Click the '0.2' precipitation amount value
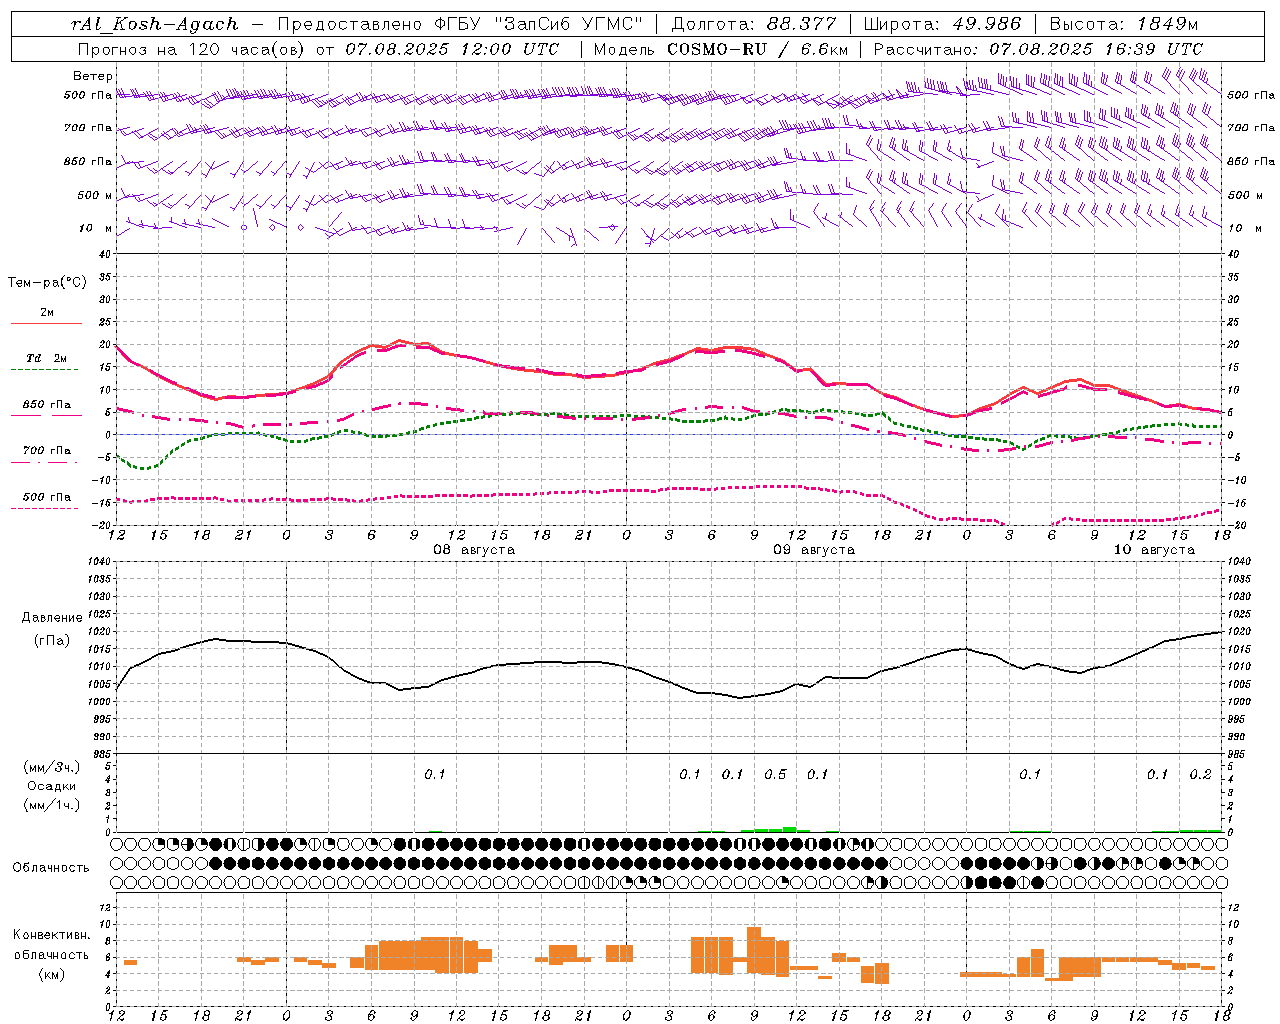The image size is (1280, 1024). pyautogui.click(x=1200, y=775)
